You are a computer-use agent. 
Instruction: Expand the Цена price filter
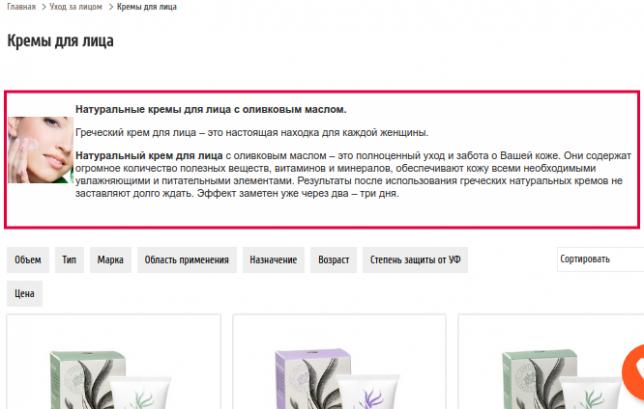point(25,294)
